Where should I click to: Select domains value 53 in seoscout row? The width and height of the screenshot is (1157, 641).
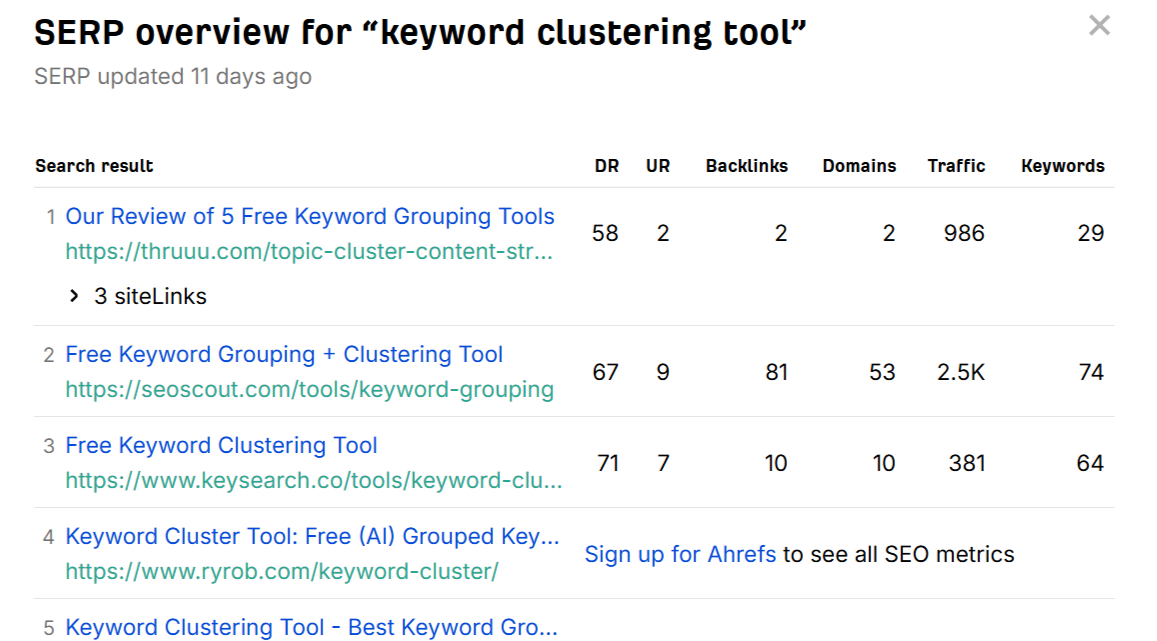click(882, 372)
